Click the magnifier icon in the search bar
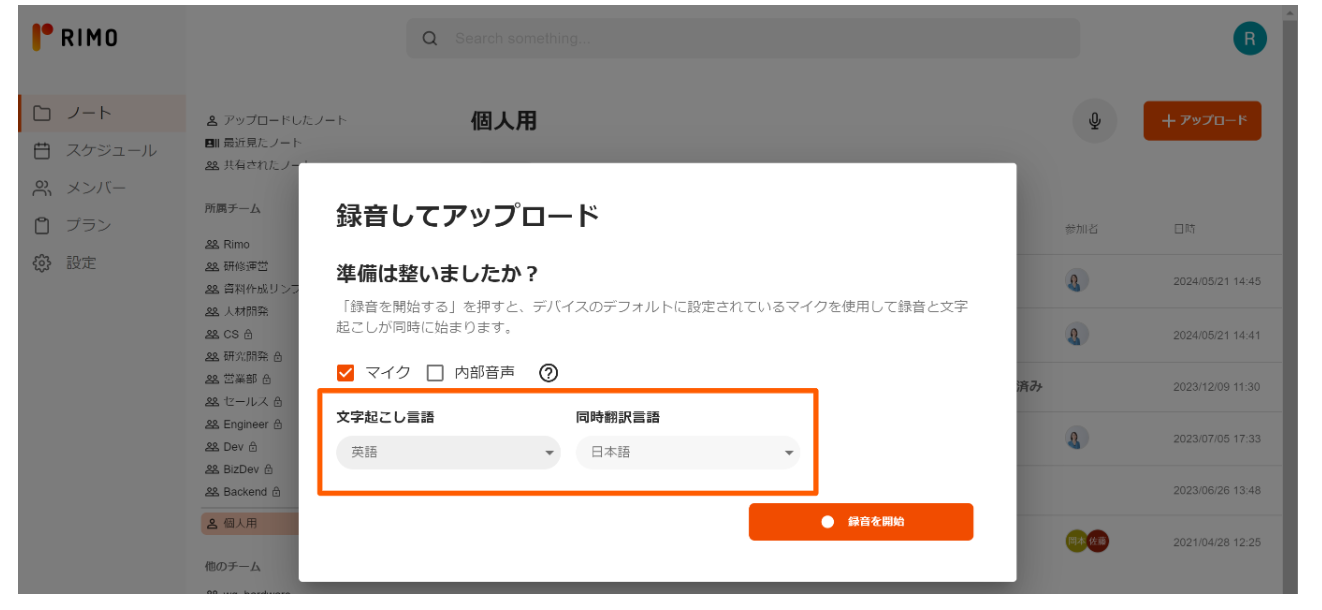Screen dimensions: 1322x610 point(430,38)
